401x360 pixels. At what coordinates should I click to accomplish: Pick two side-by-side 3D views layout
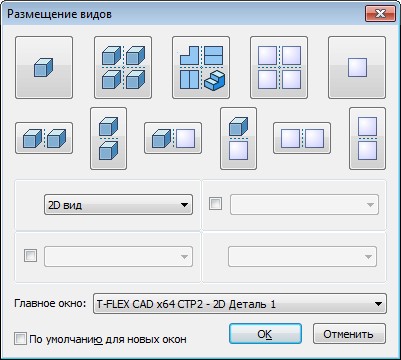tap(44, 138)
